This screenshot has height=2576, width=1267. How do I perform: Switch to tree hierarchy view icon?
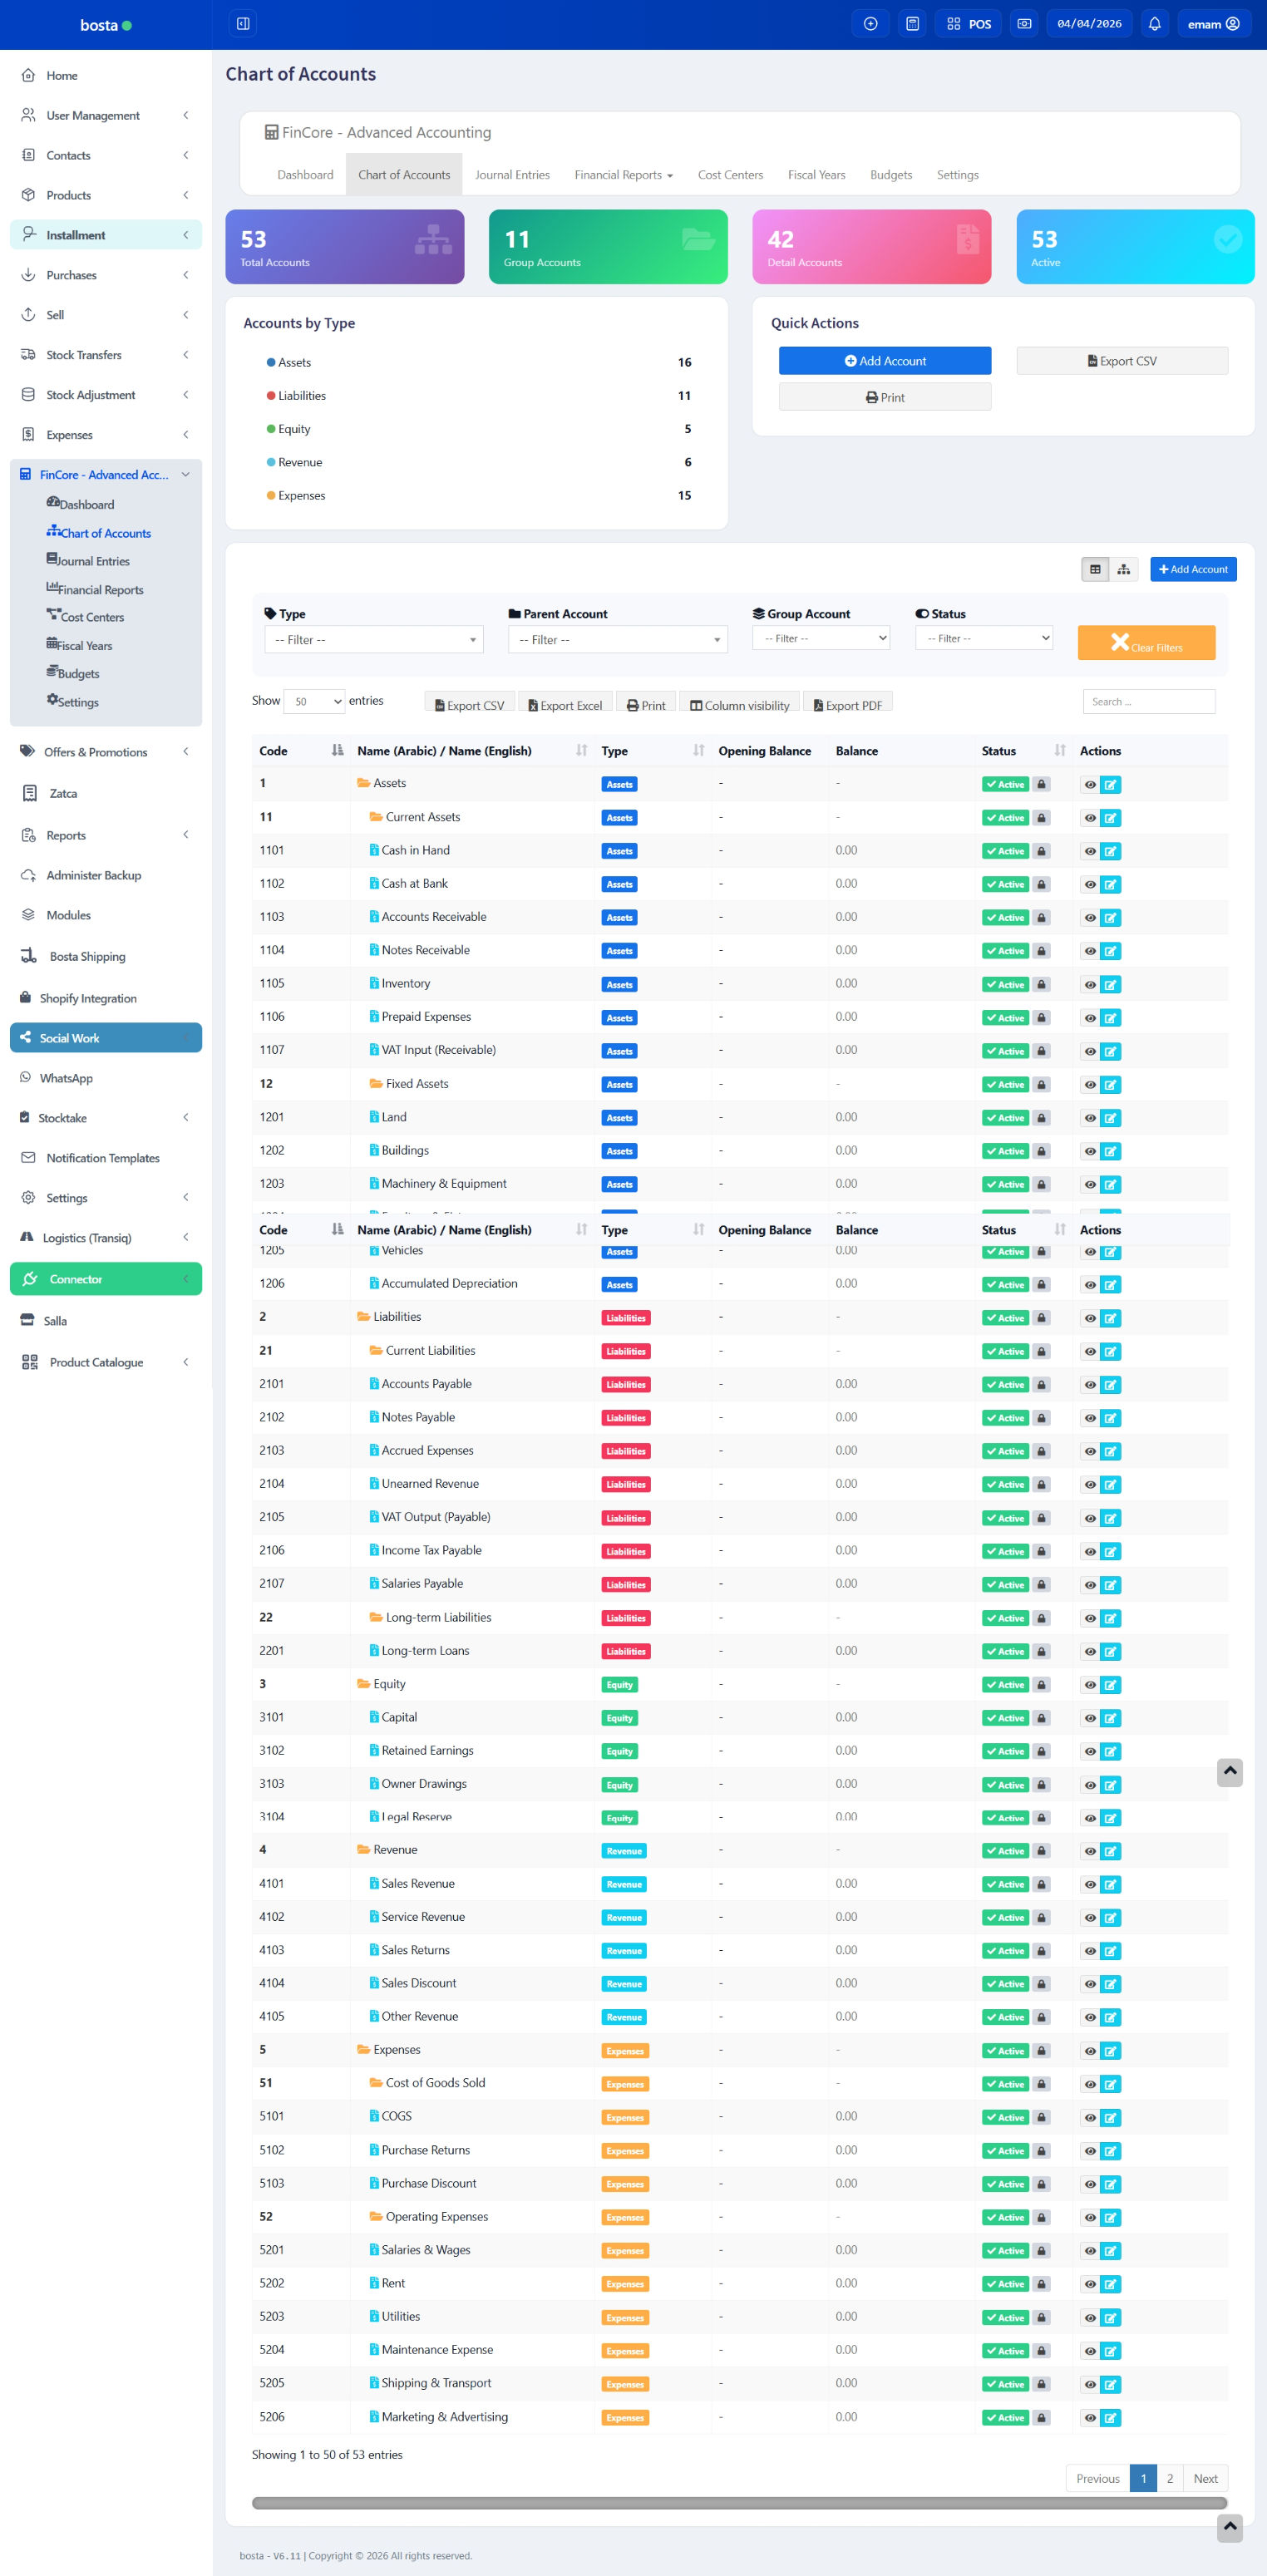1124,569
